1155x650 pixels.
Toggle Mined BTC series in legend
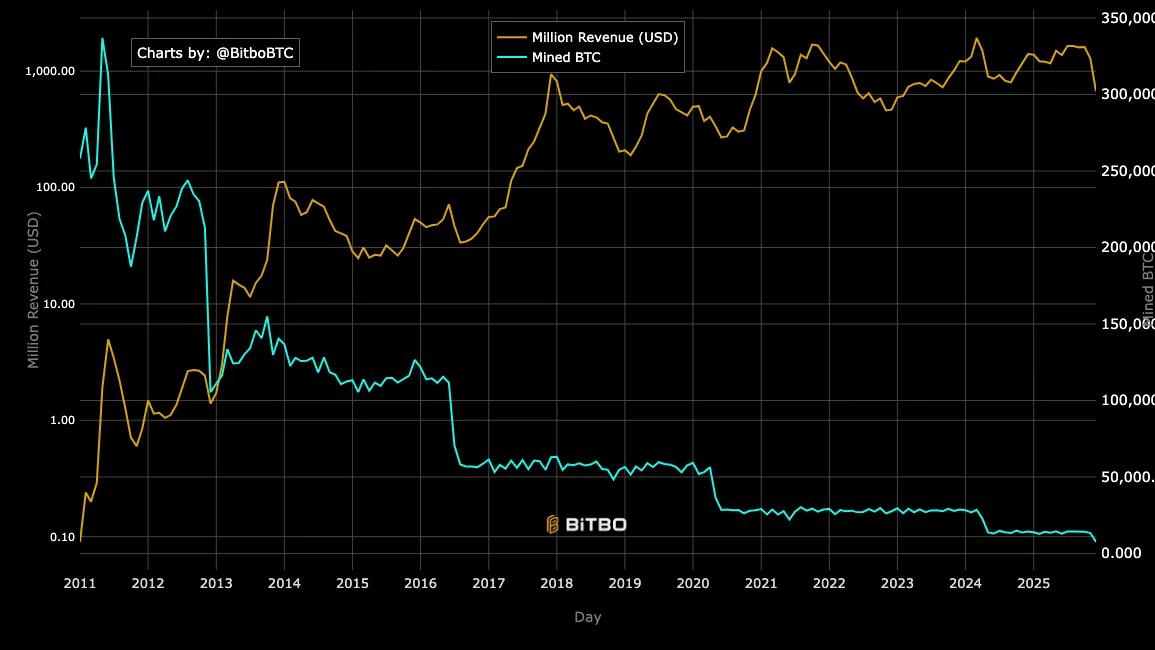(567, 58)
